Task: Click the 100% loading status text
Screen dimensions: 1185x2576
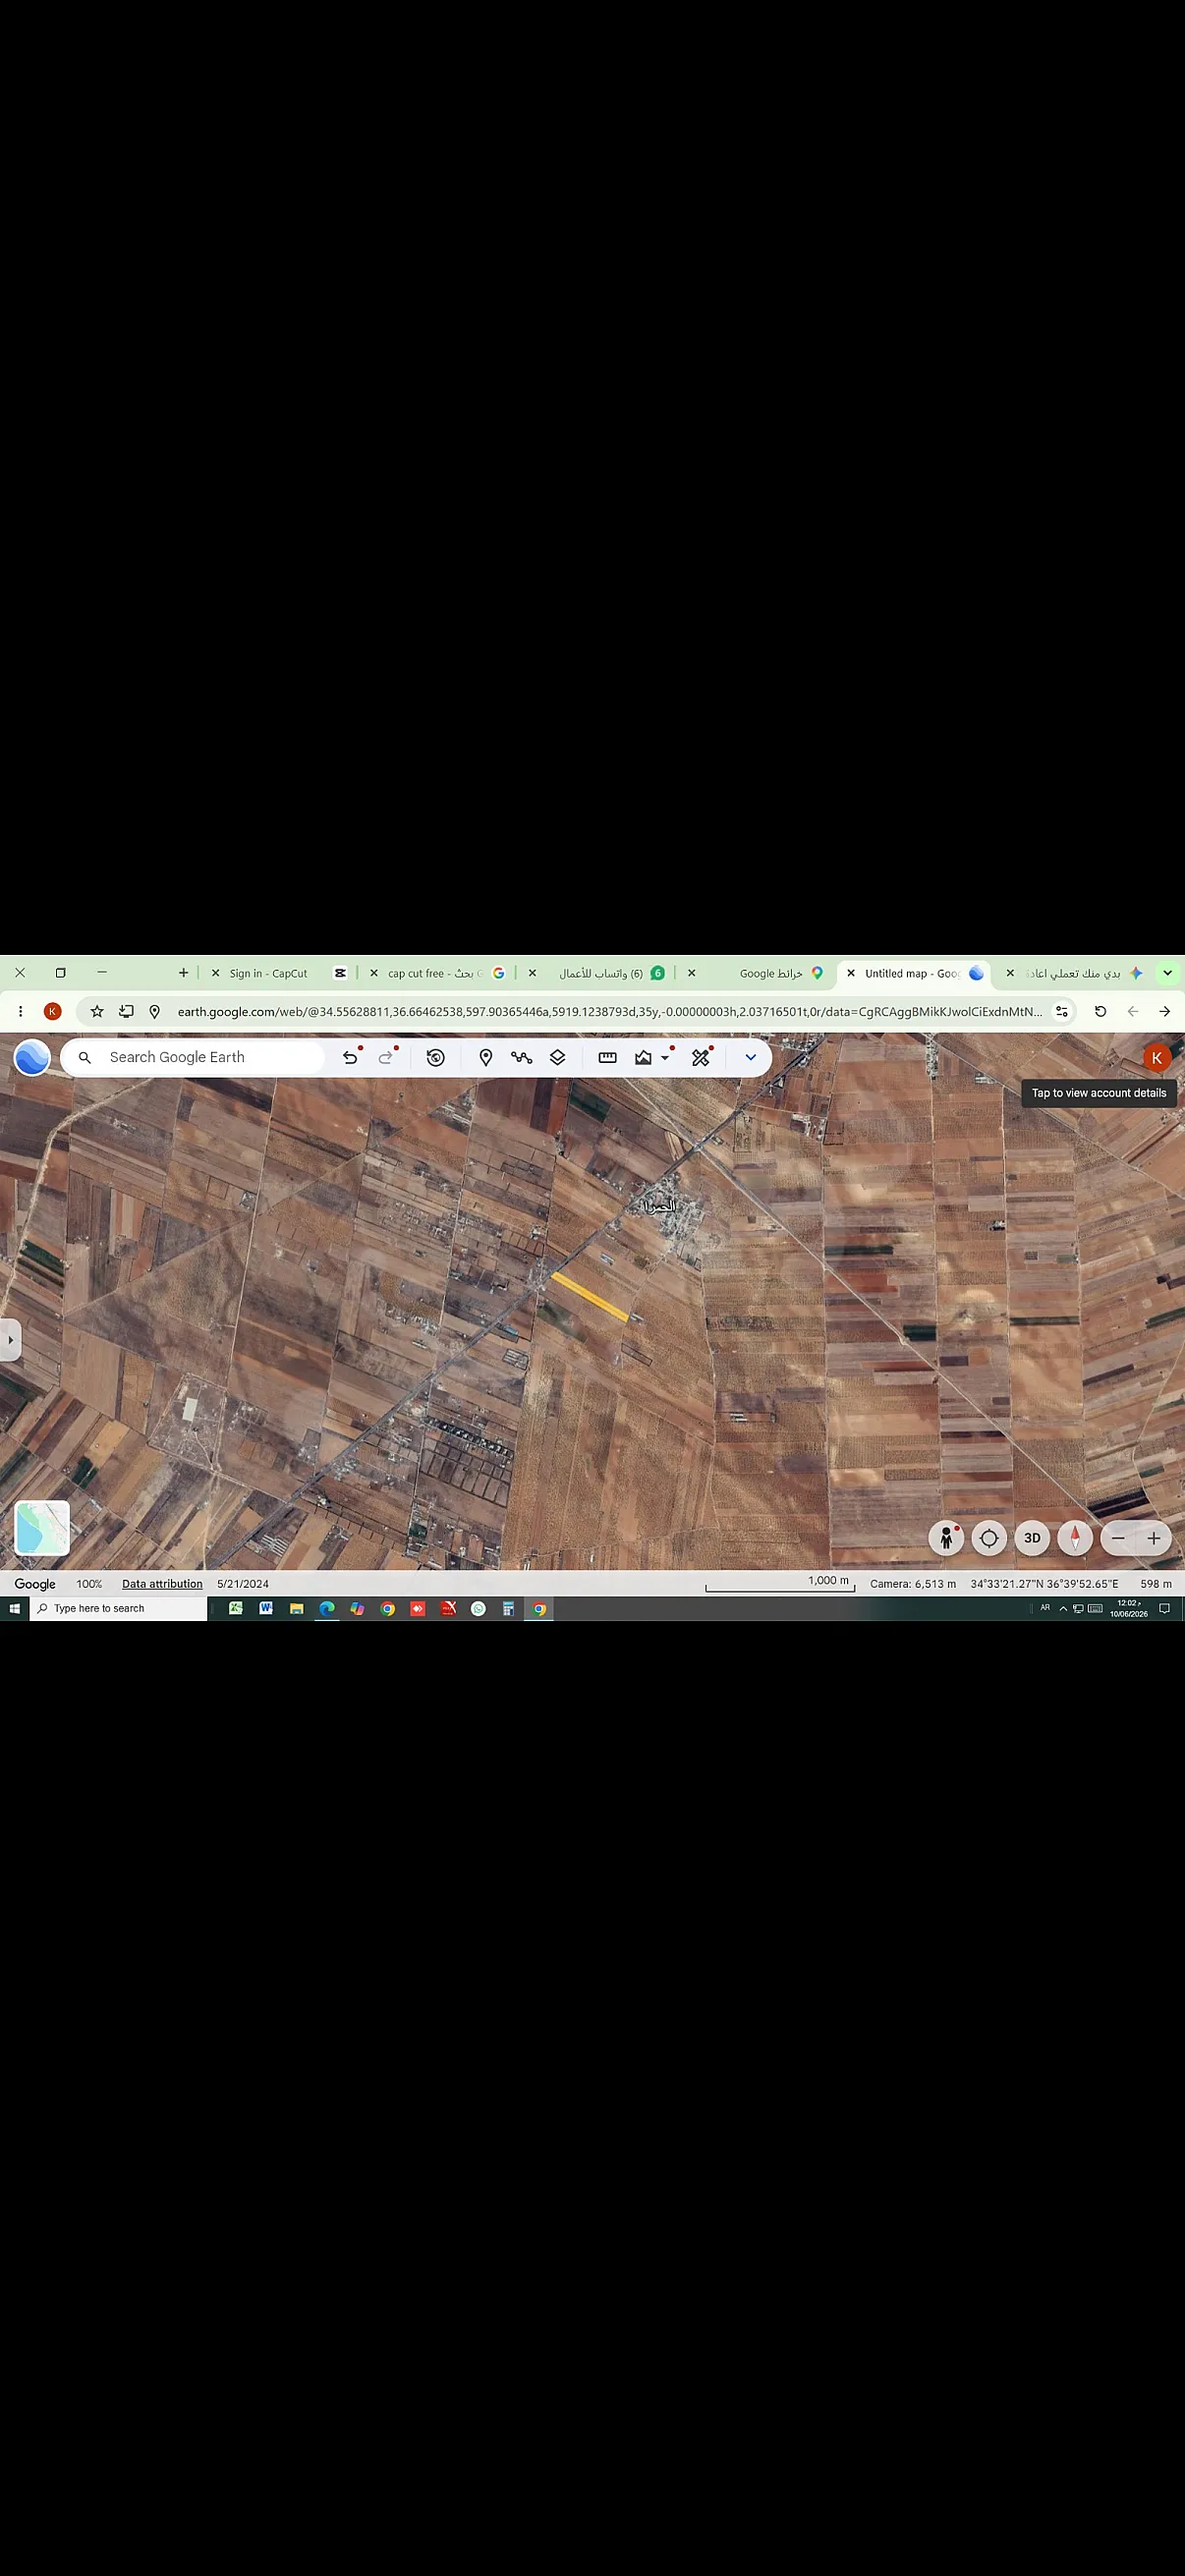Action: [89, 1584]
